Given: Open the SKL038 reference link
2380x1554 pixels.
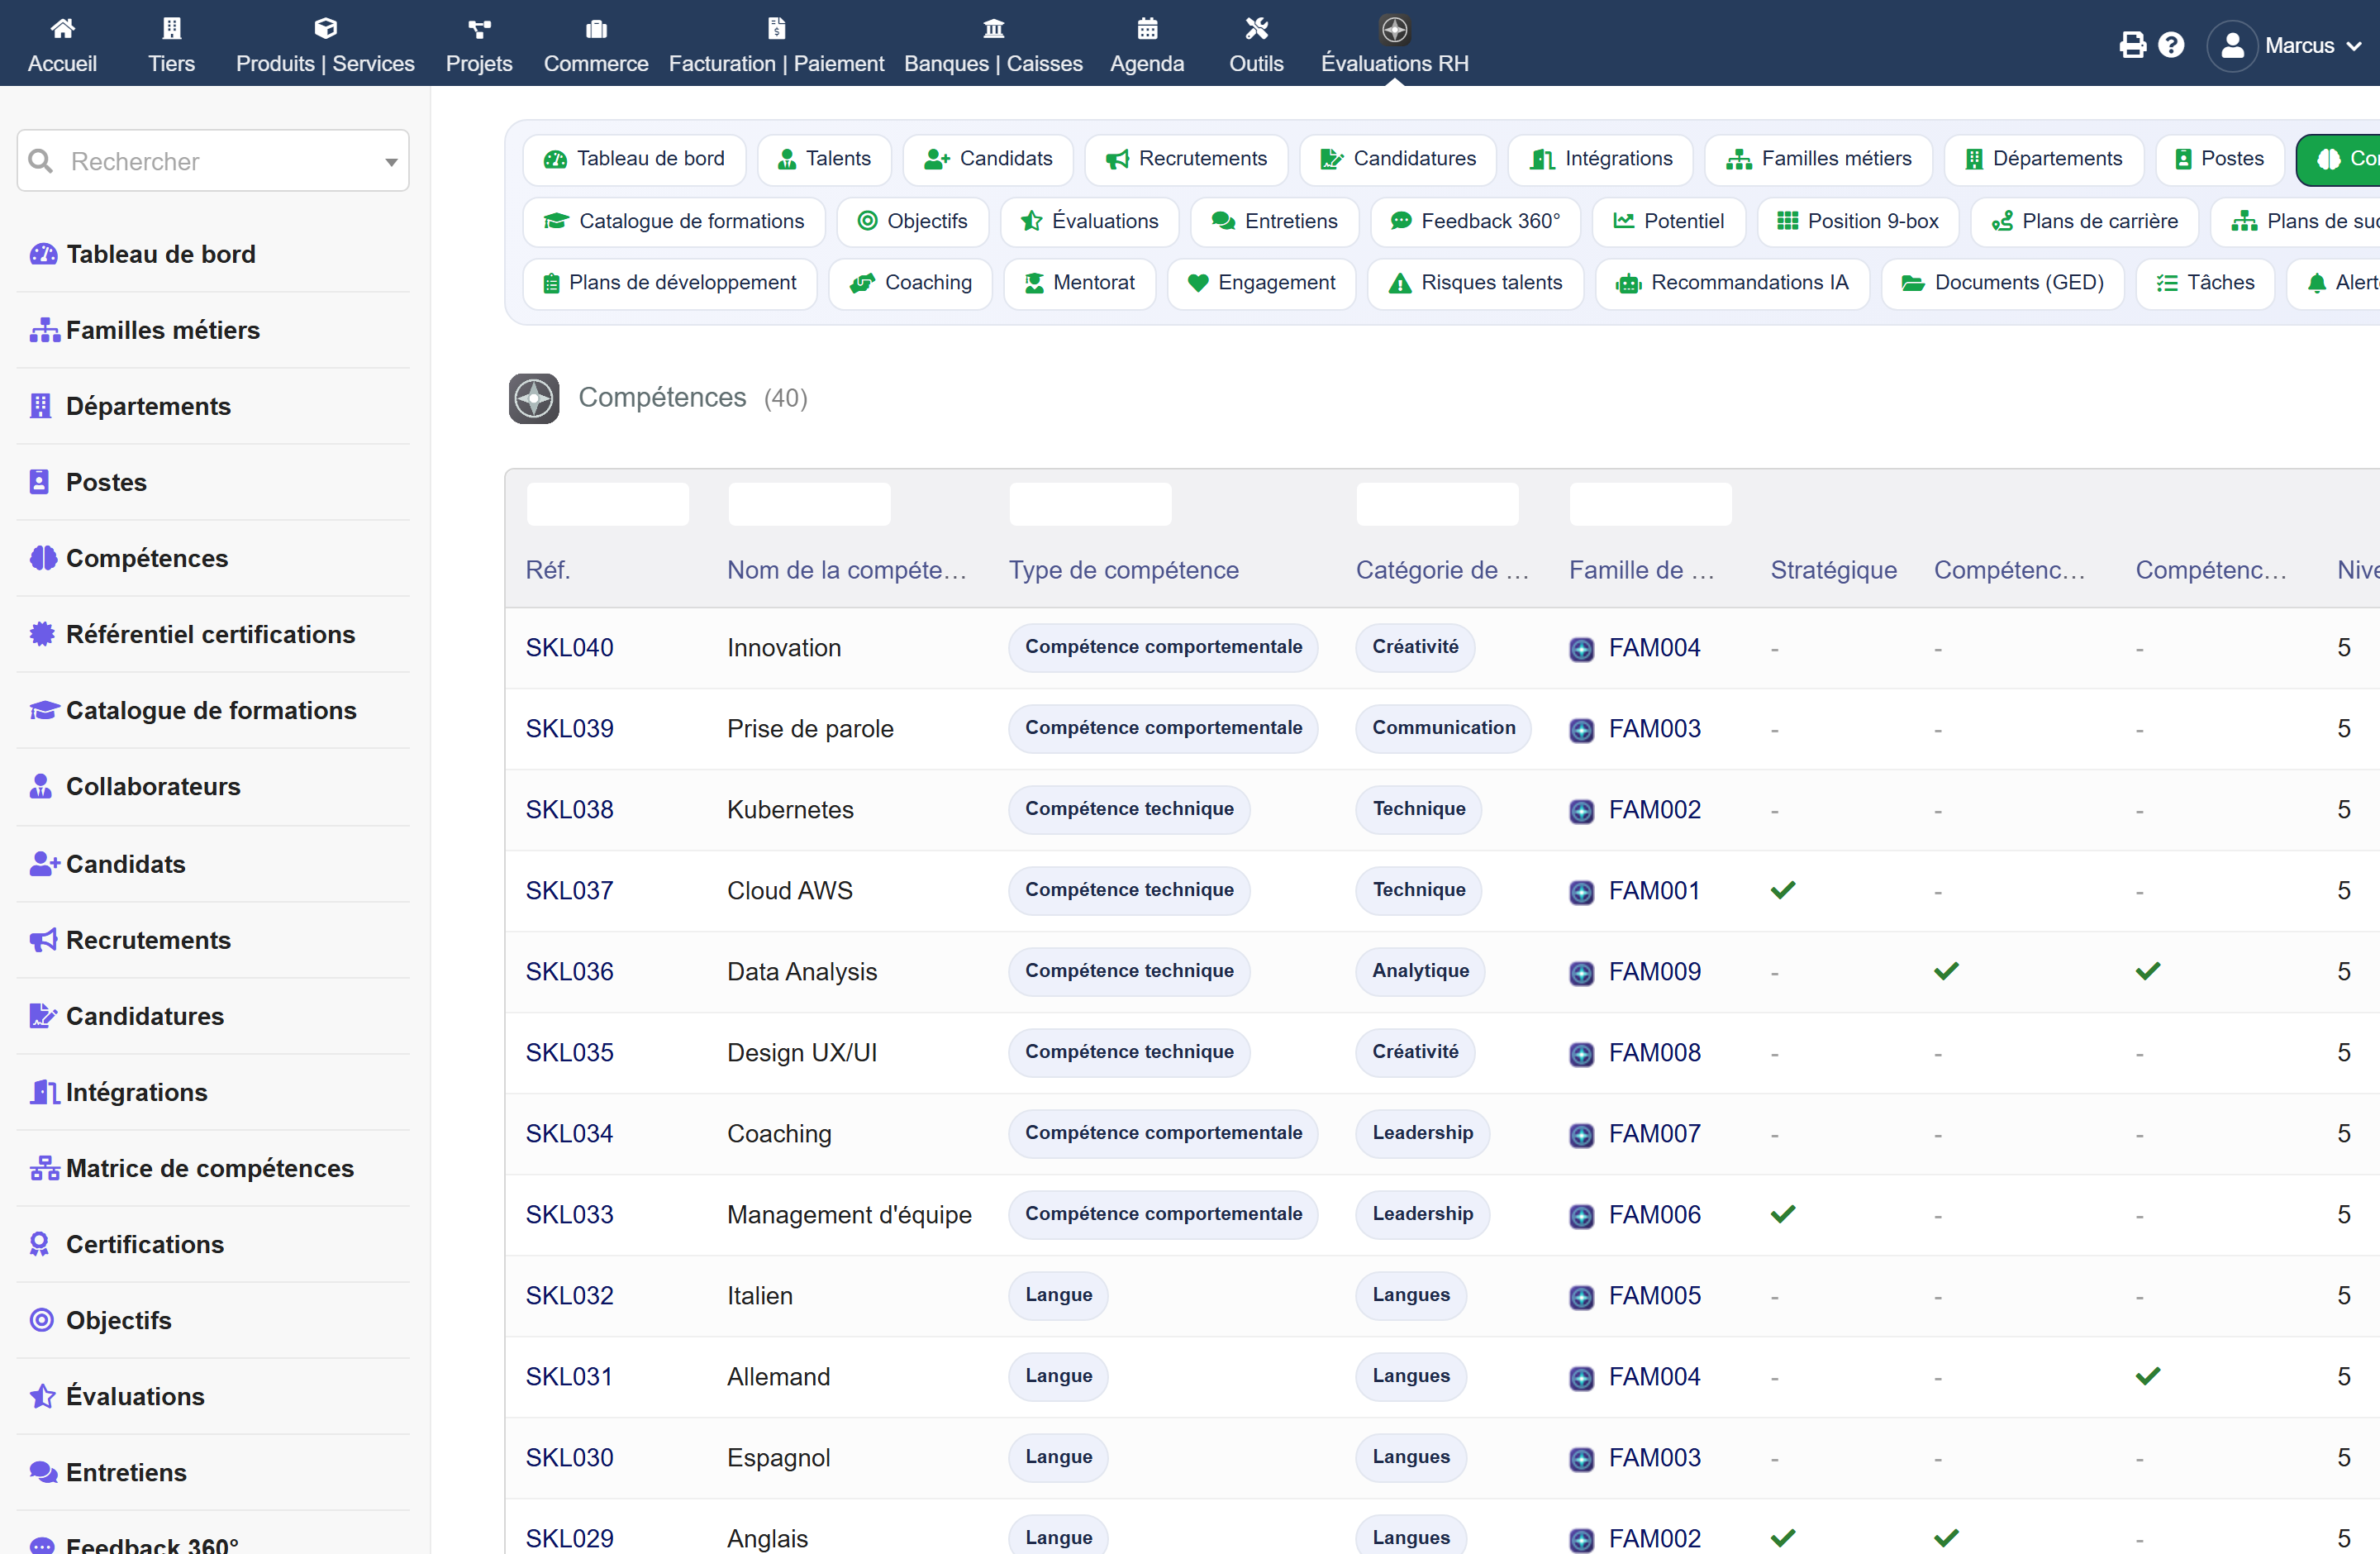Looking at the screenshot, I should 569,809.
